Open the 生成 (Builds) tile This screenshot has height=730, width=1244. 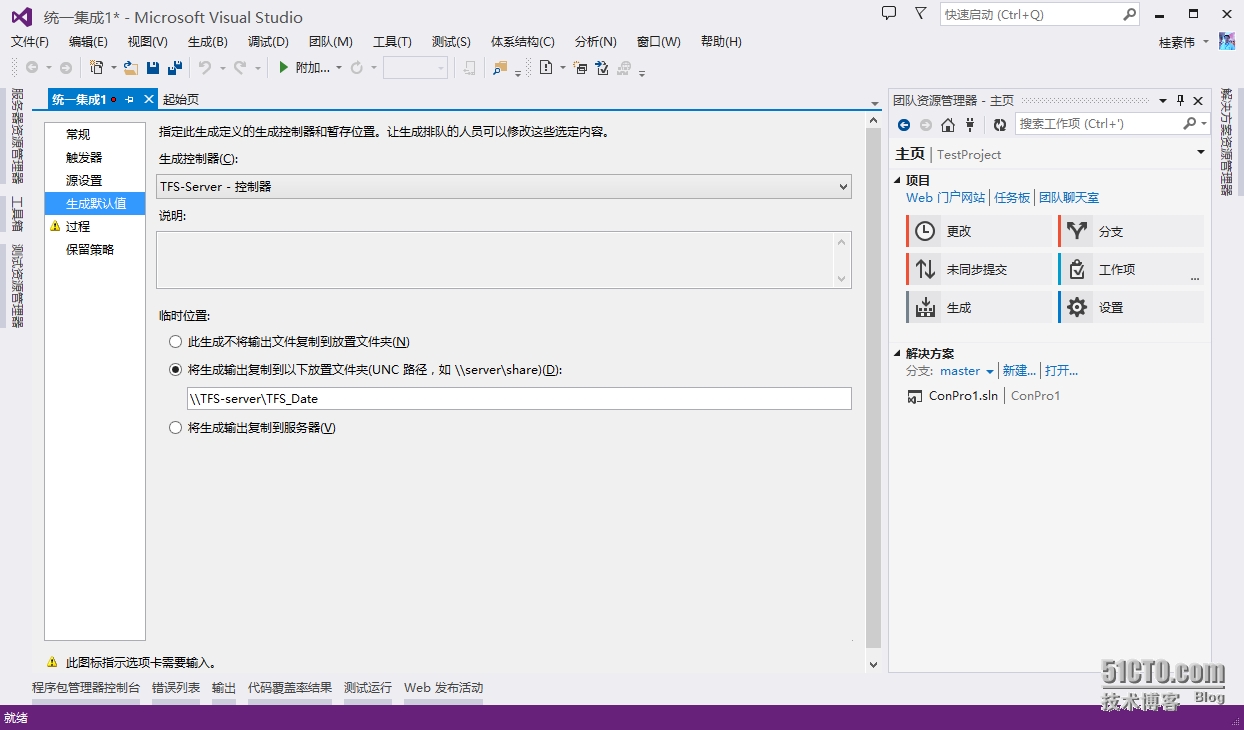coord(980,307)
